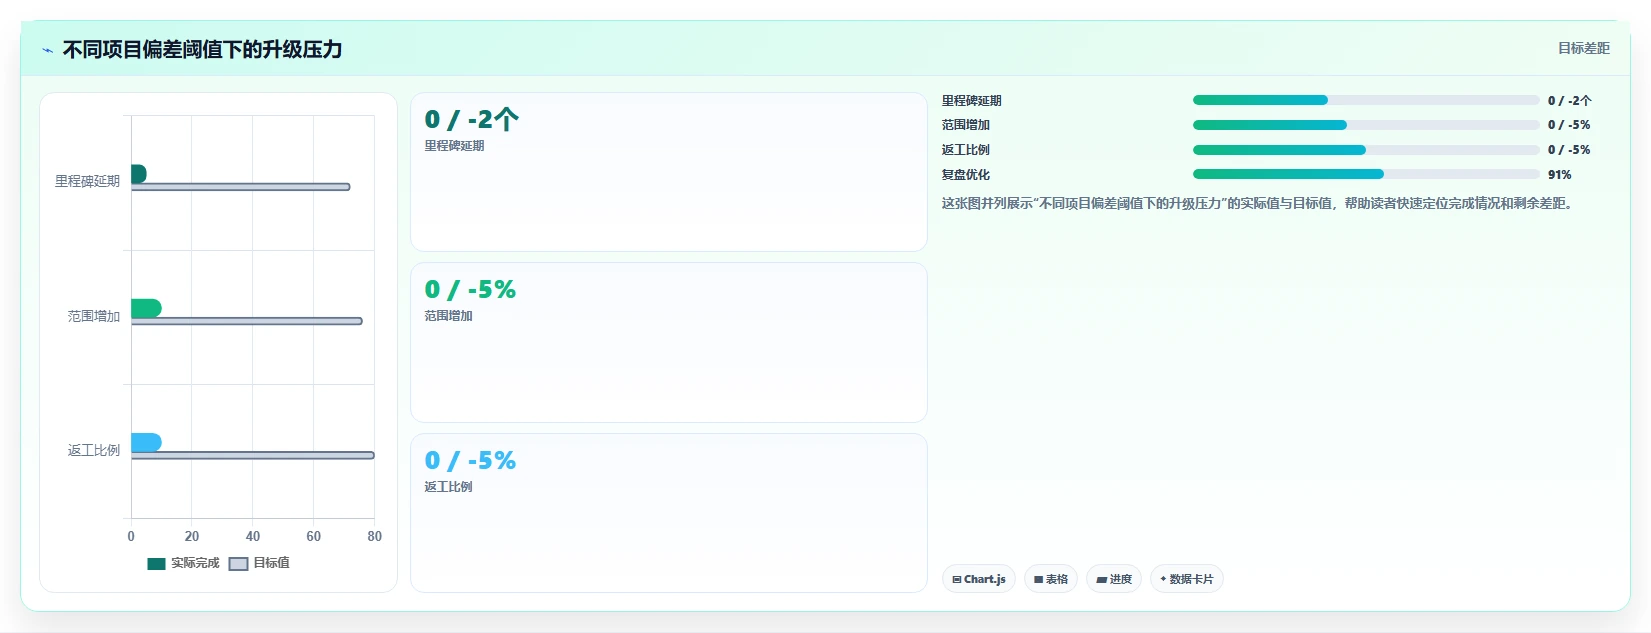This screenshot has width=1651, height=633.
Task: Click the 91% value for 复盘优化
Action: point(1560,174)
